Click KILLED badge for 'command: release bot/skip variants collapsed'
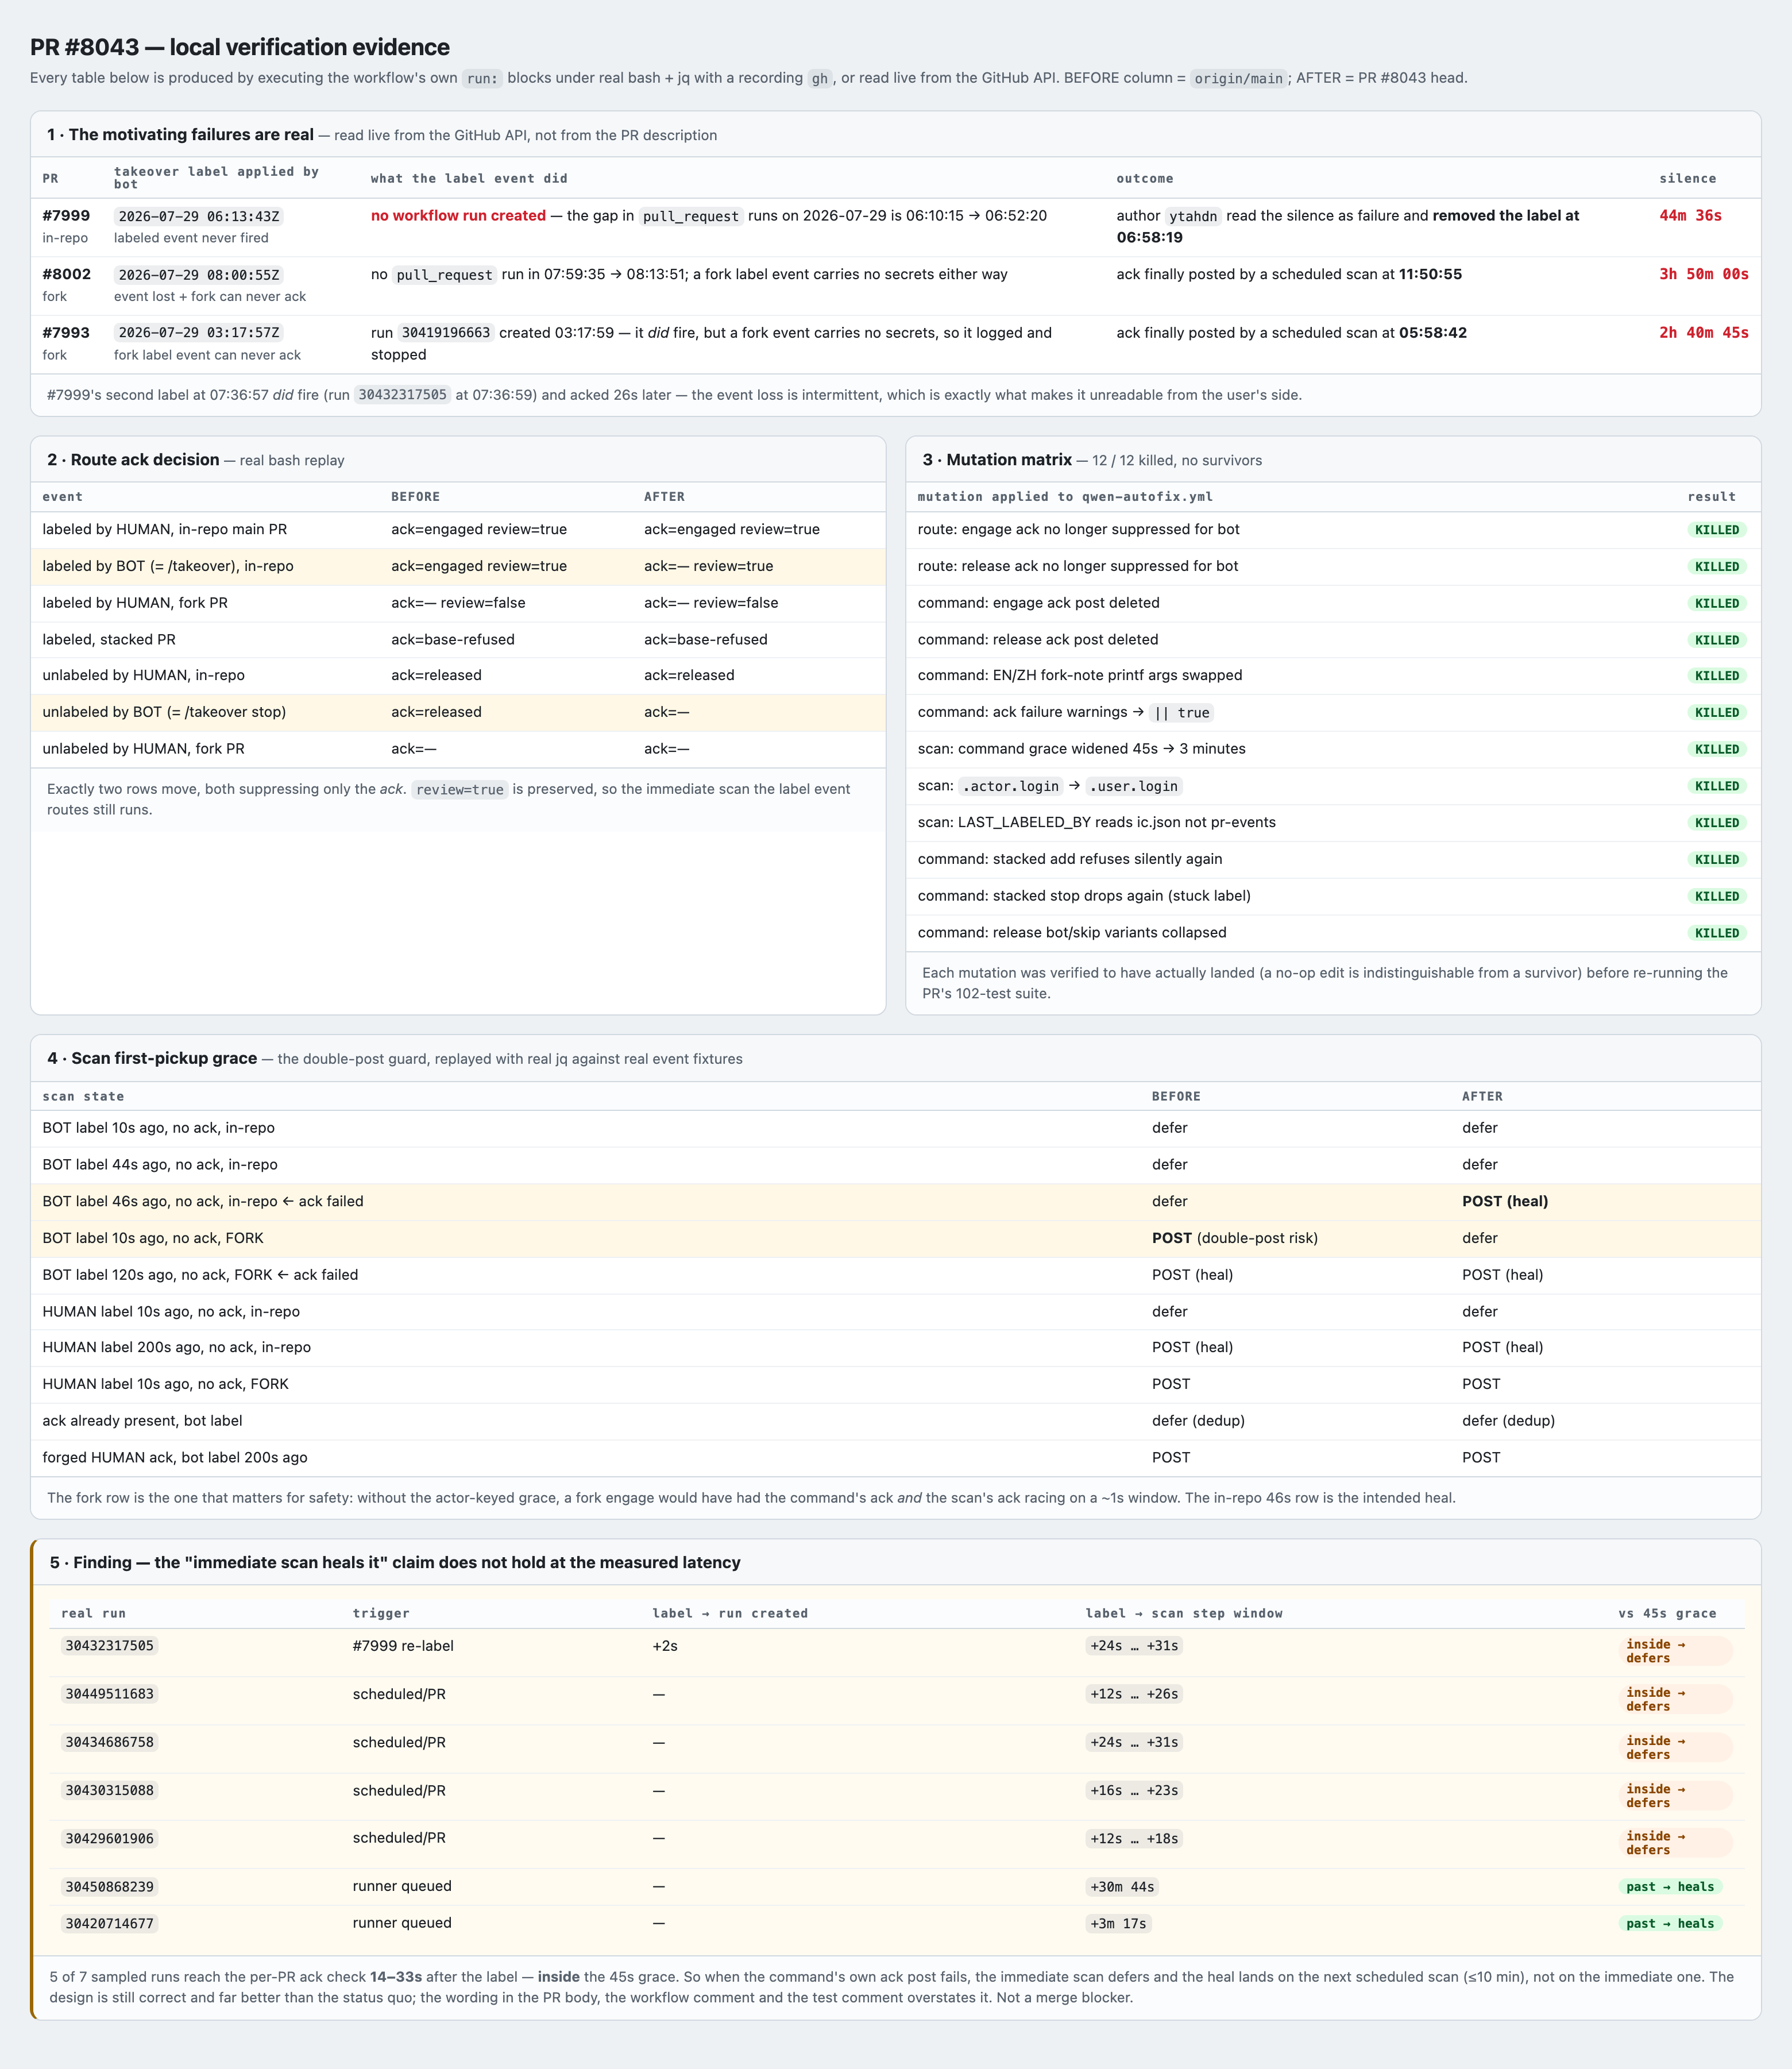 coord(1717,933)
